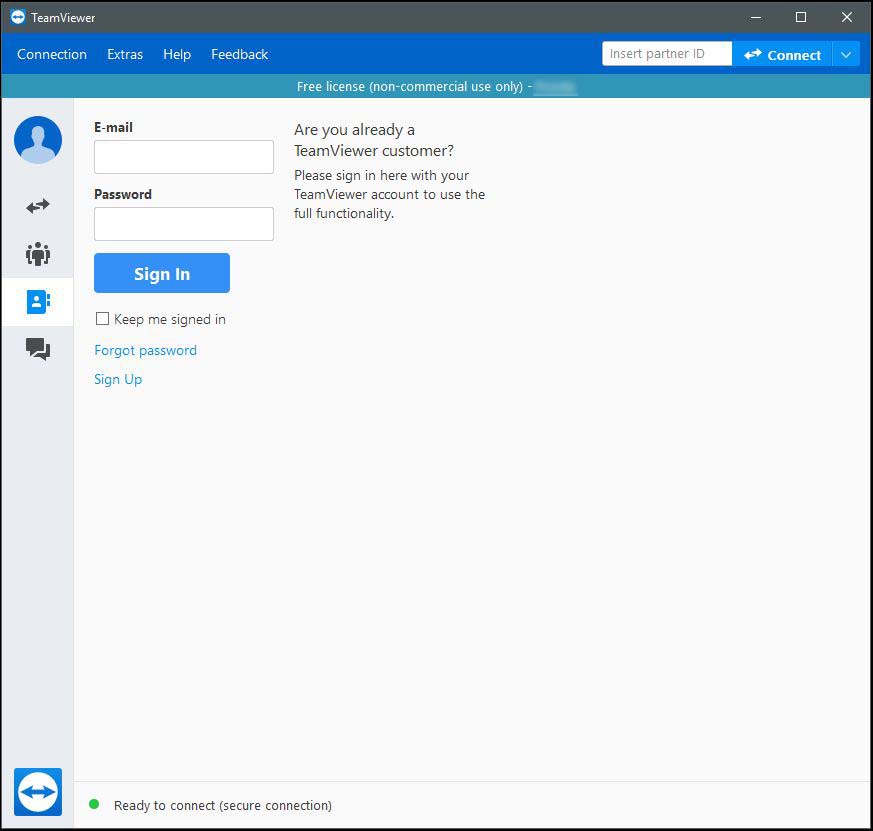
Task: Click the Insert partner ID field
Action: pyautogui.click(x=667, y=54)
